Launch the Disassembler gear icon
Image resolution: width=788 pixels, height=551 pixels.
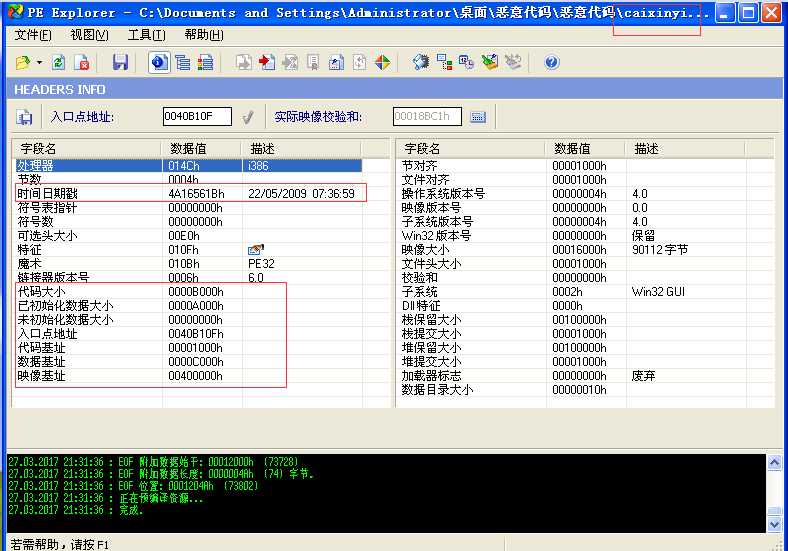tap(421, 62)
